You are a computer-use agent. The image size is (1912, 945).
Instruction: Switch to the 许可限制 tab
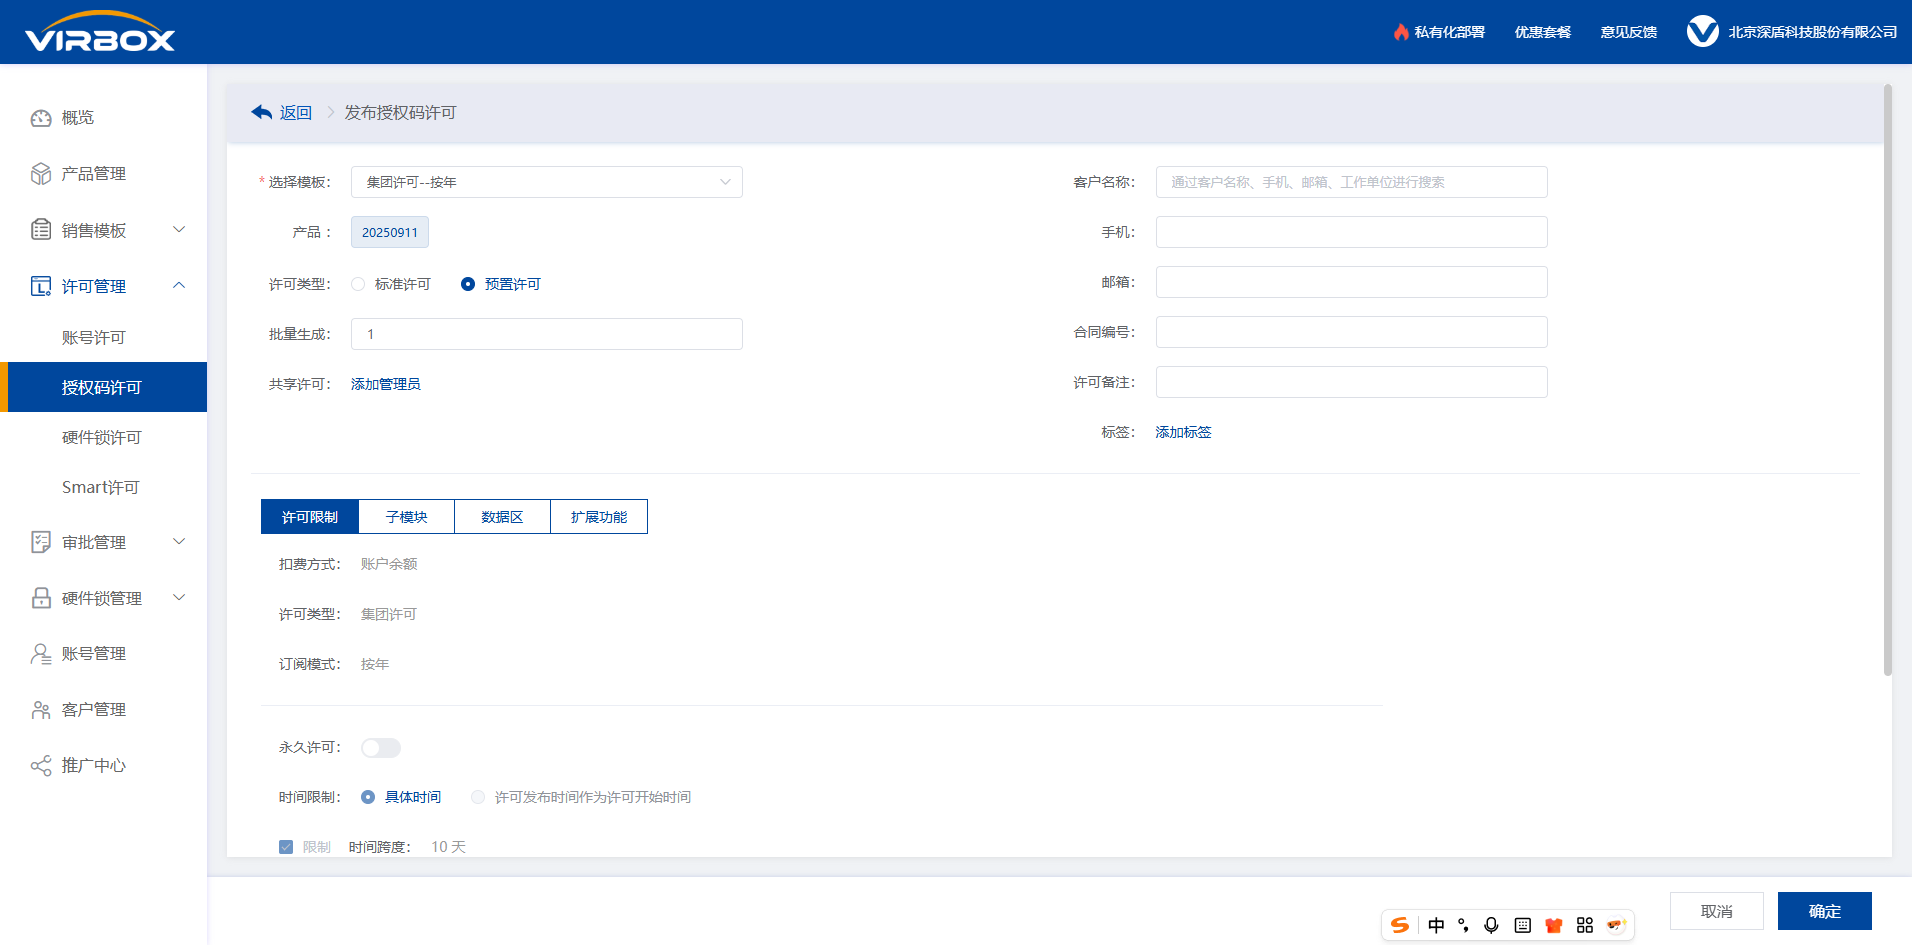click(310, 517)
